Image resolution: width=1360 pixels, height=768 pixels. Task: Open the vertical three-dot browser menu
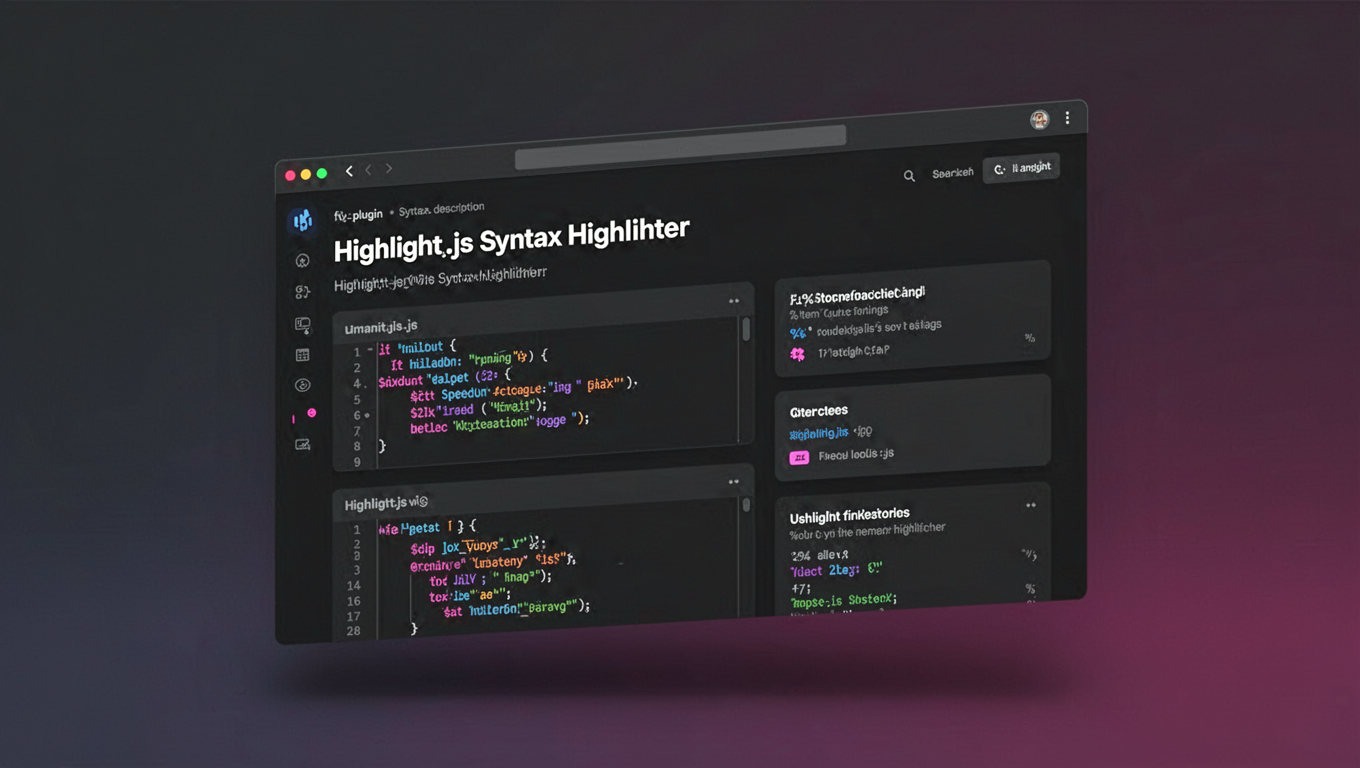[x=1068, y=118]
